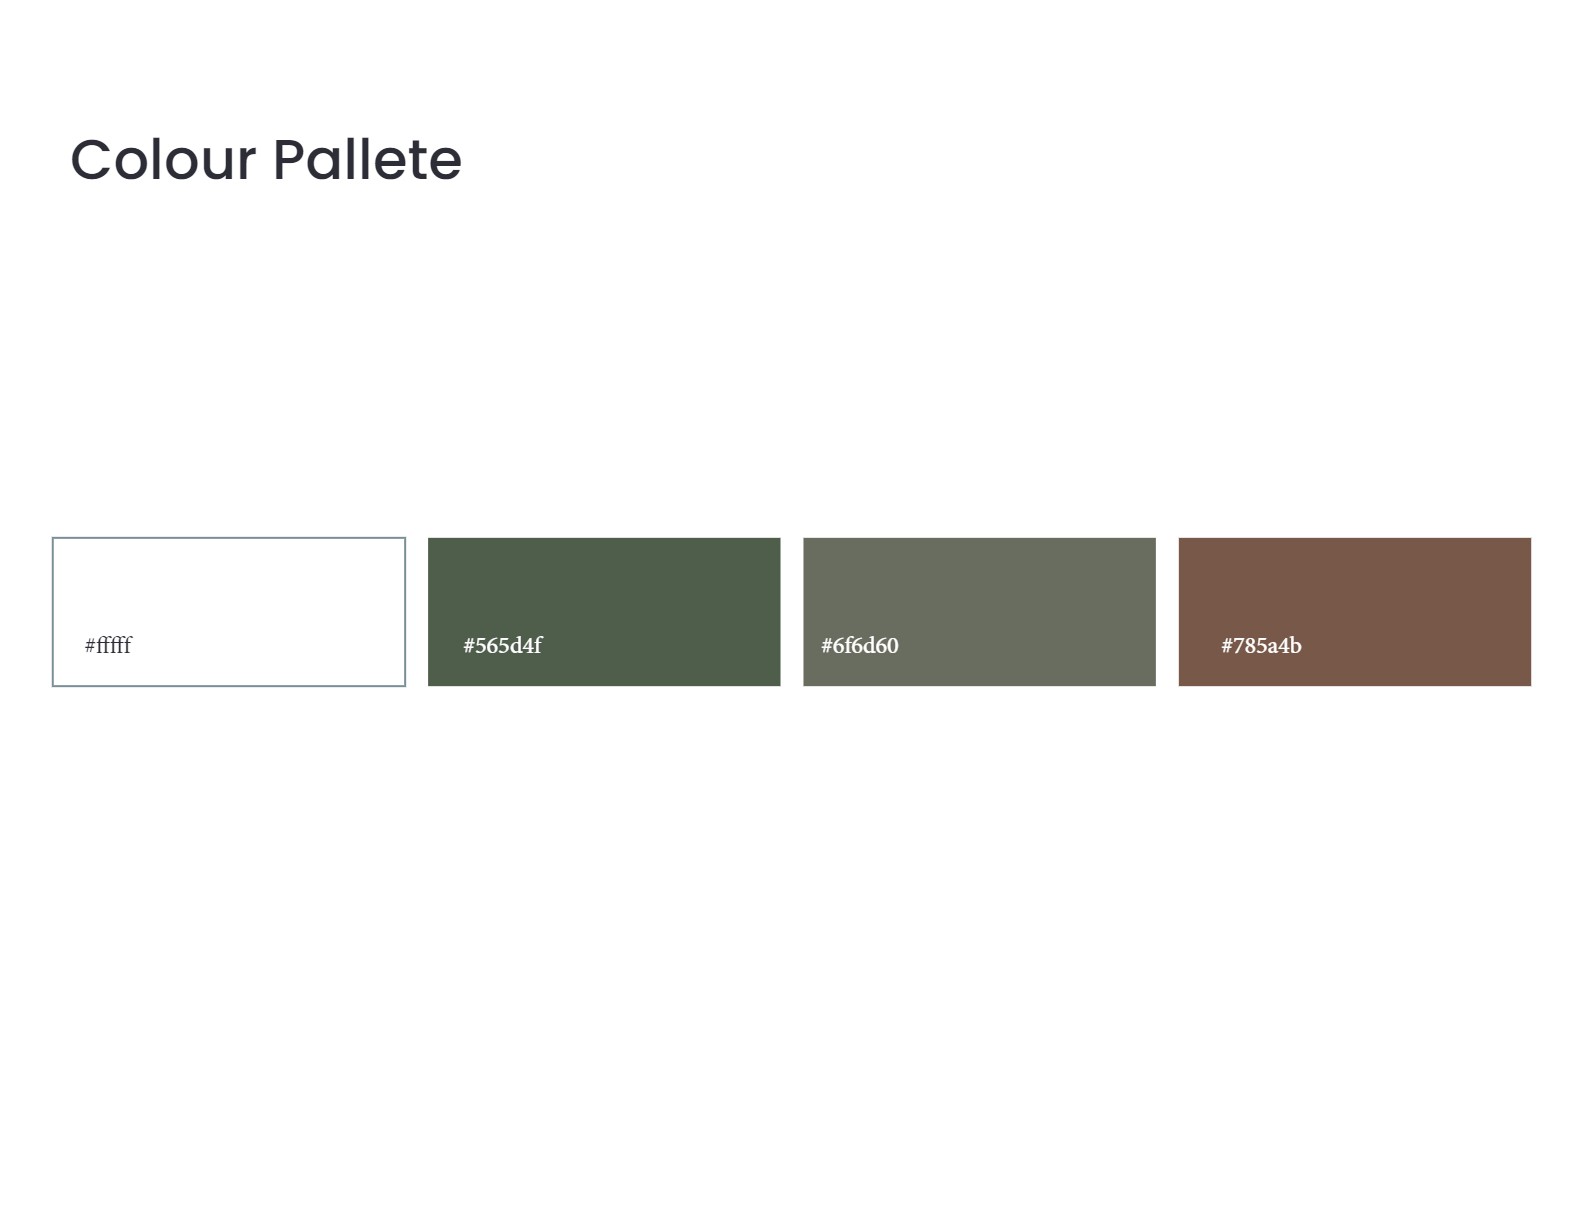Select the white text on green block

tap(502, 645)
